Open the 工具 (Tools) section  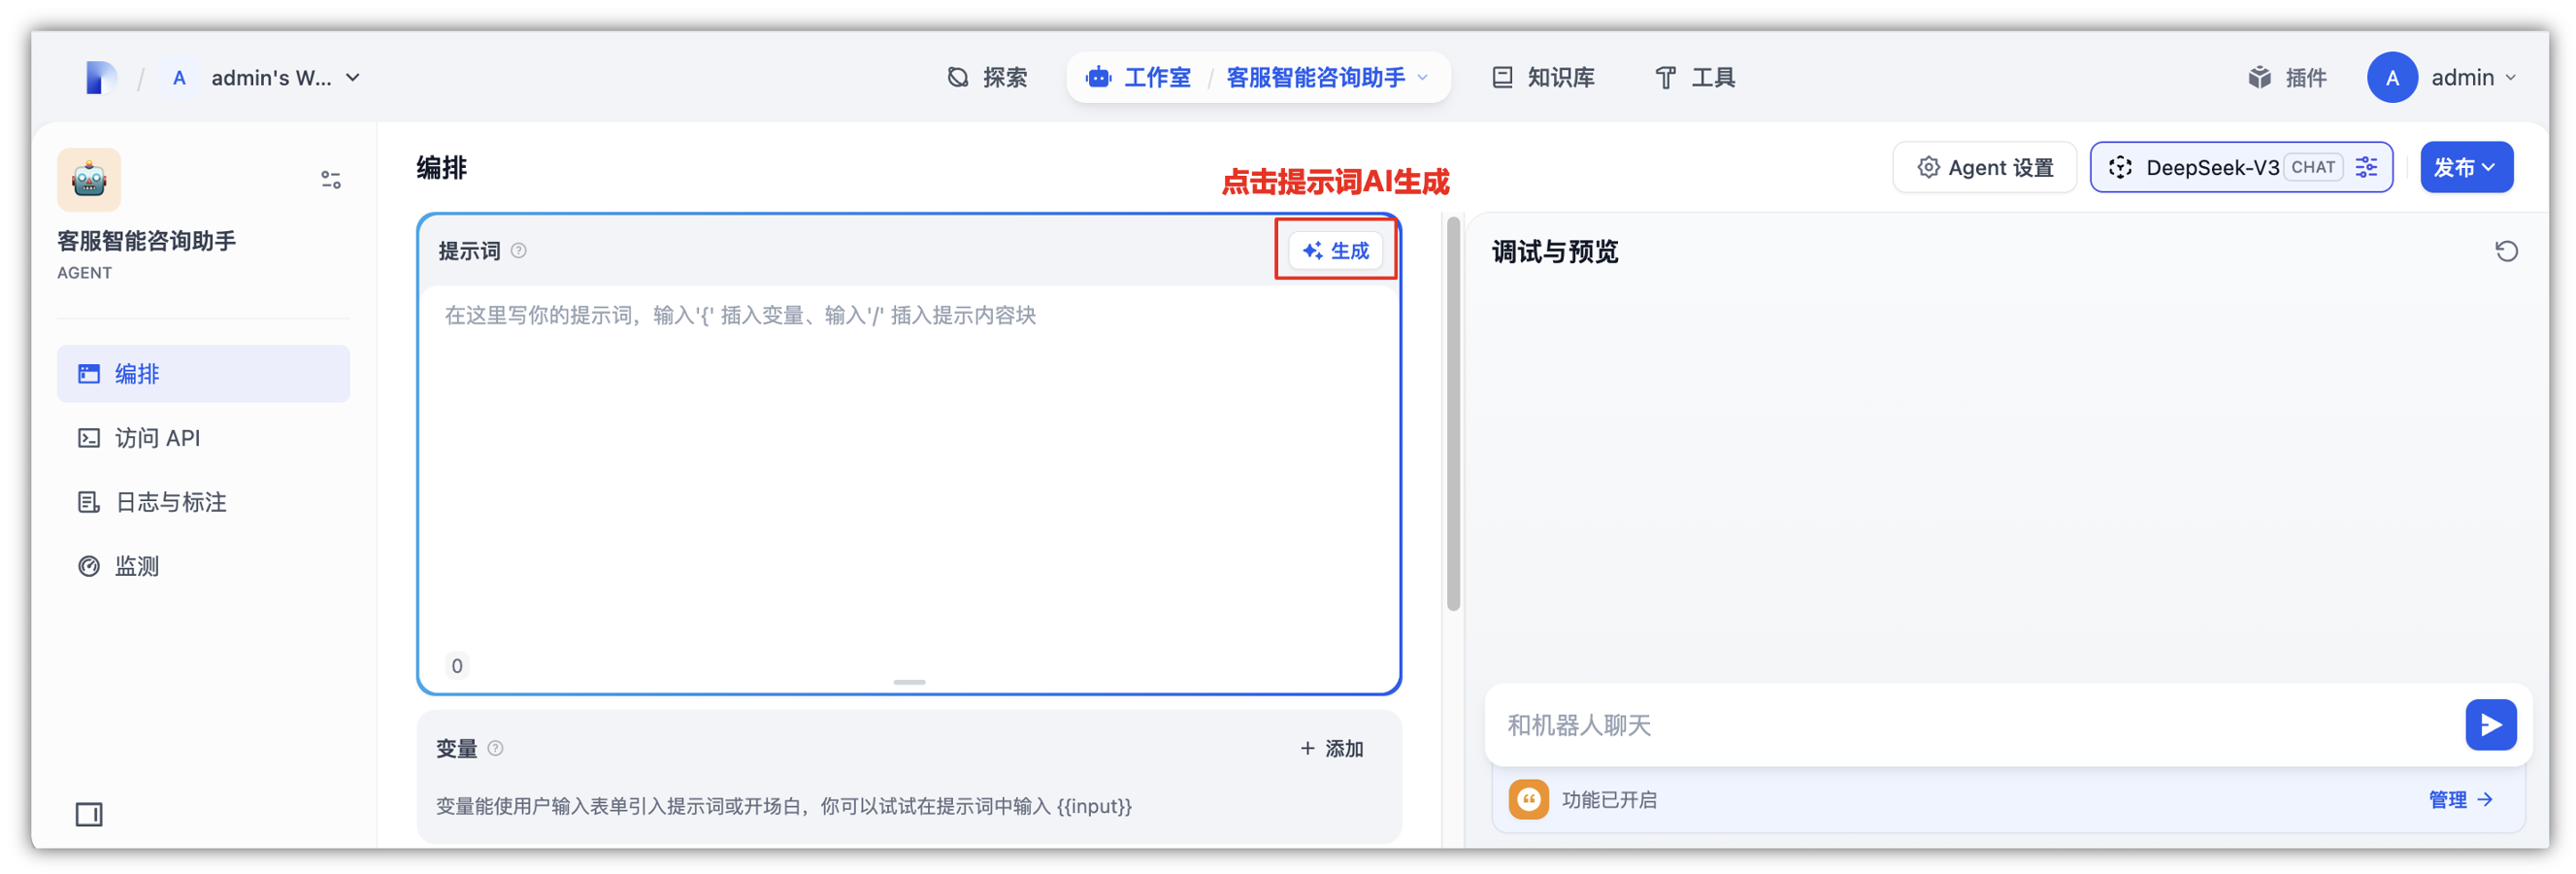(x=1694, y=77)
